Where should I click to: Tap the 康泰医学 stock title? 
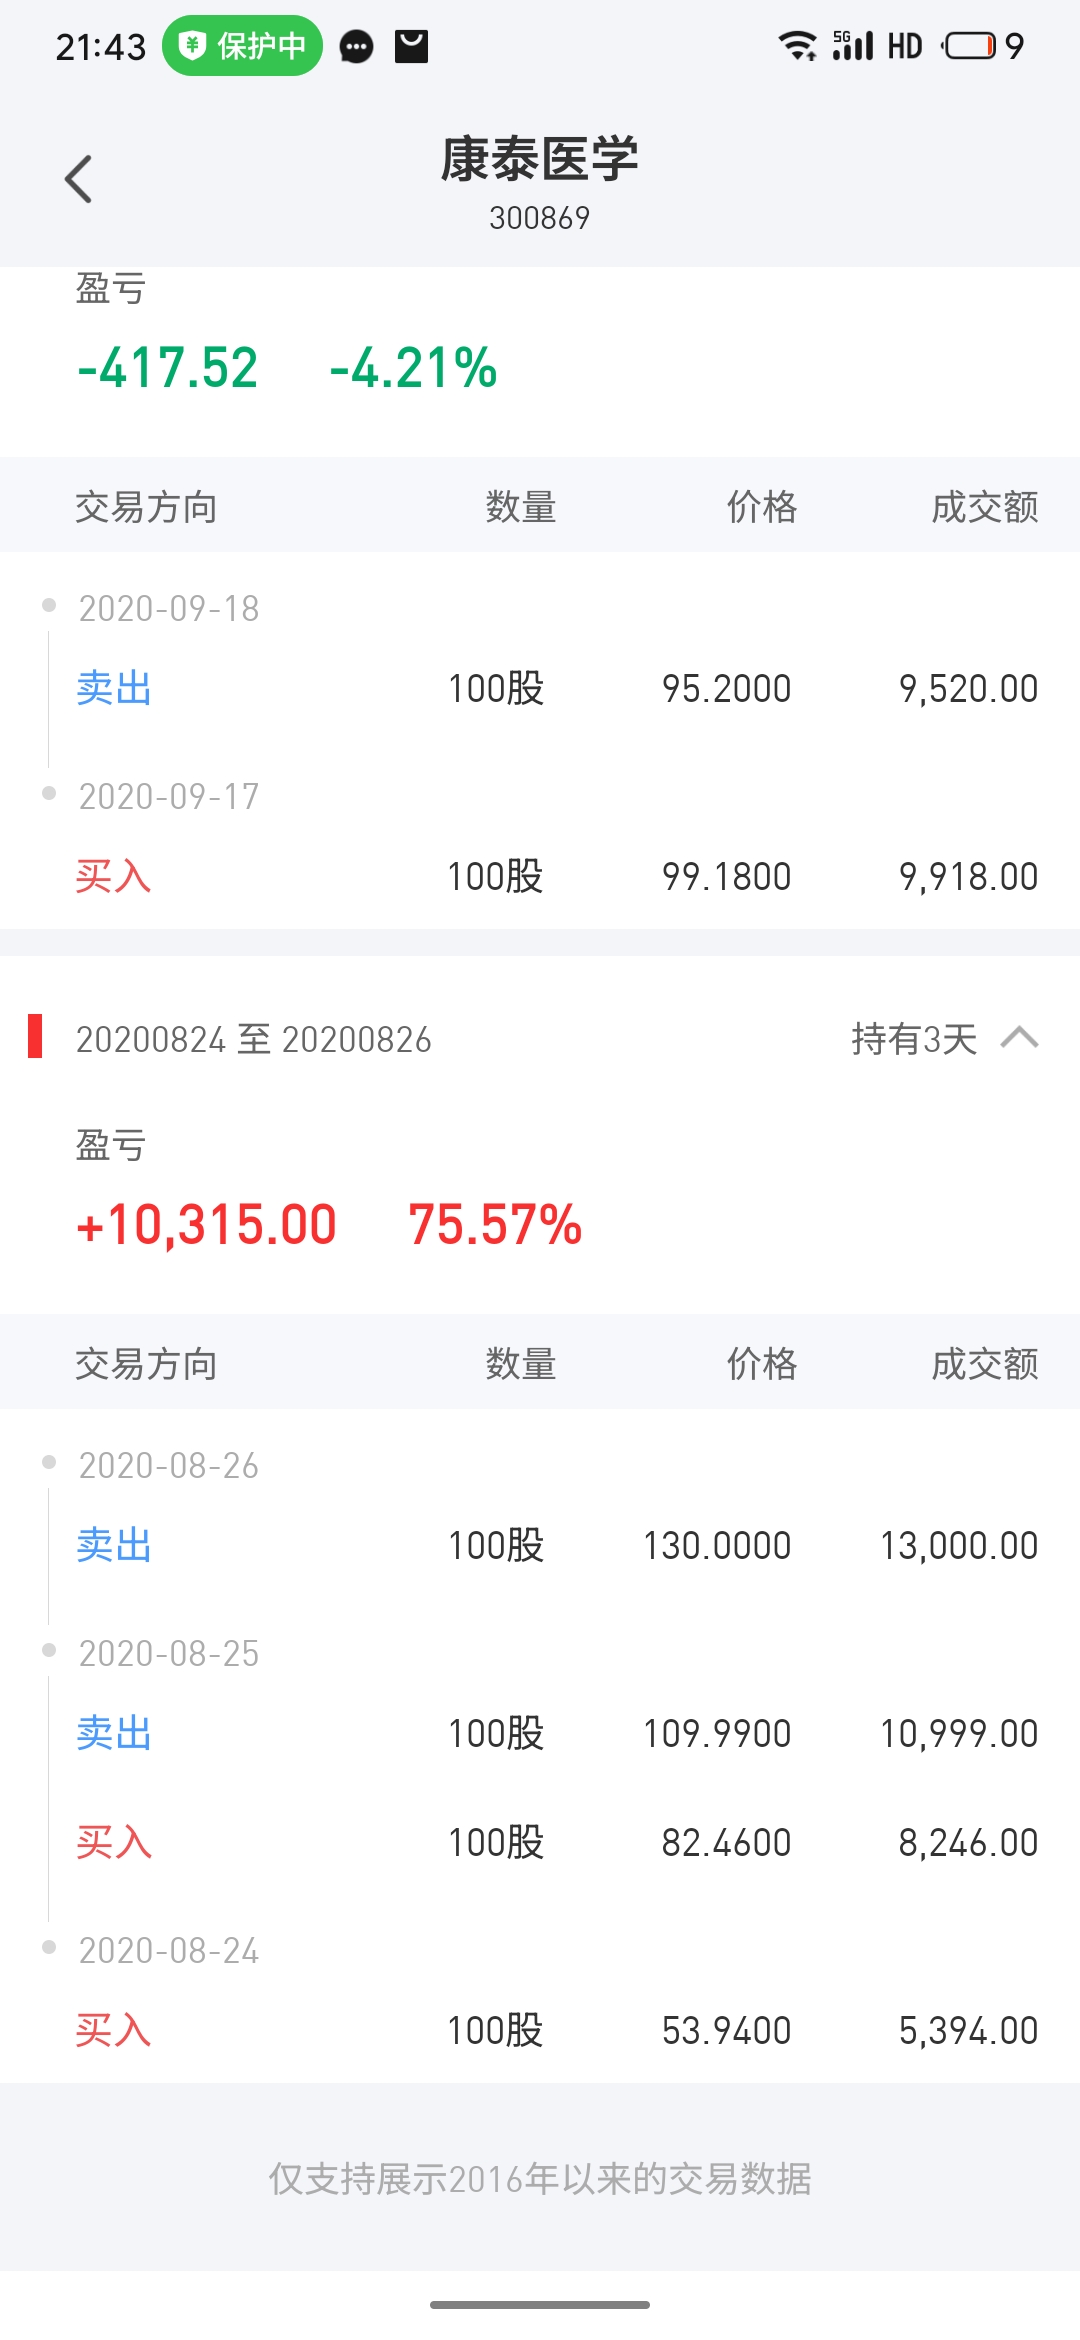click(x=540, y=159)
